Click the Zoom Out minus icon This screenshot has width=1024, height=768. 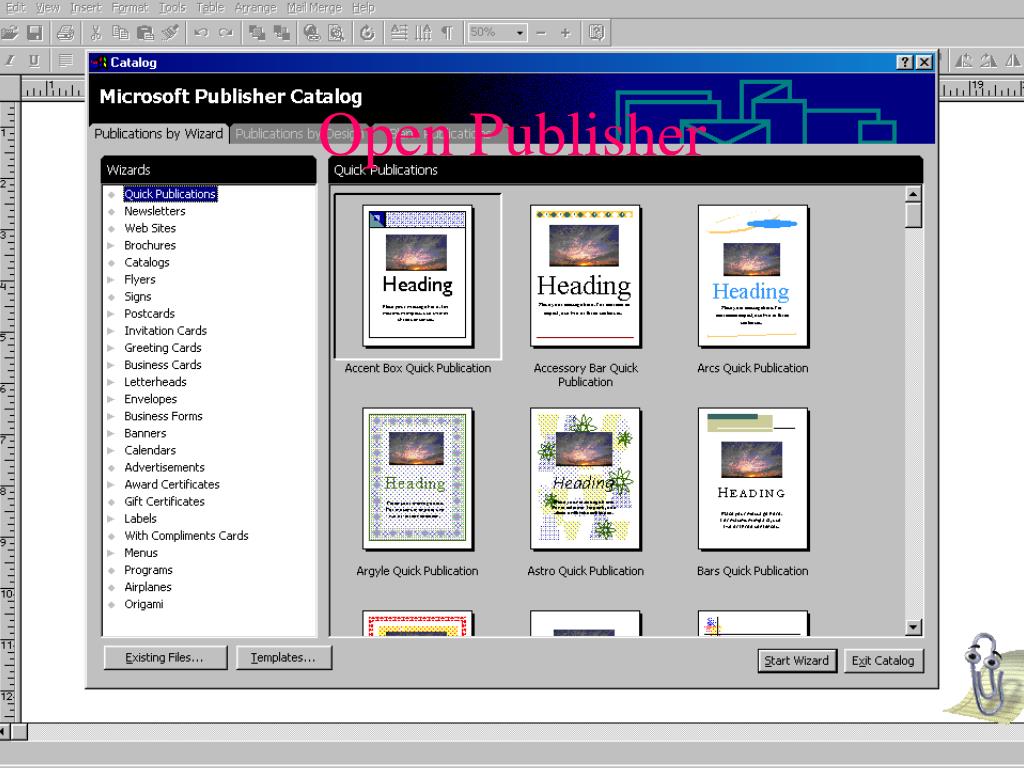pos(541,32)
